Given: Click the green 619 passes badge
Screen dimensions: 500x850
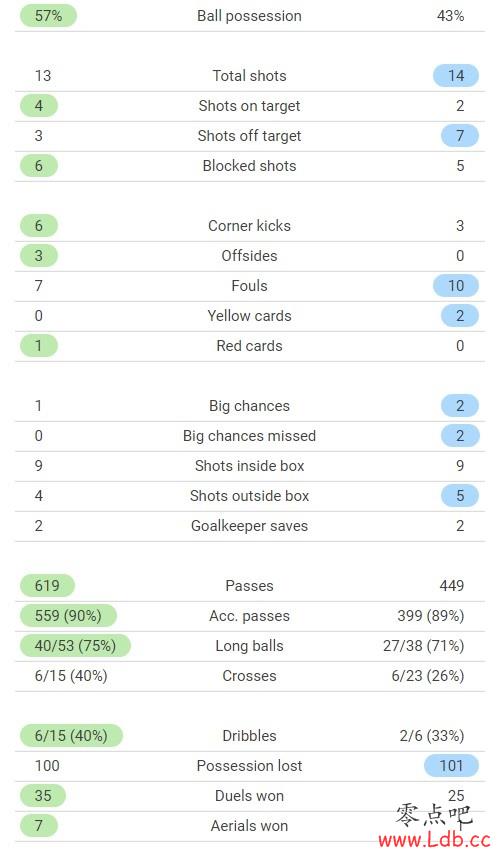Looking at the screenshot, I should tap(47, 585).
